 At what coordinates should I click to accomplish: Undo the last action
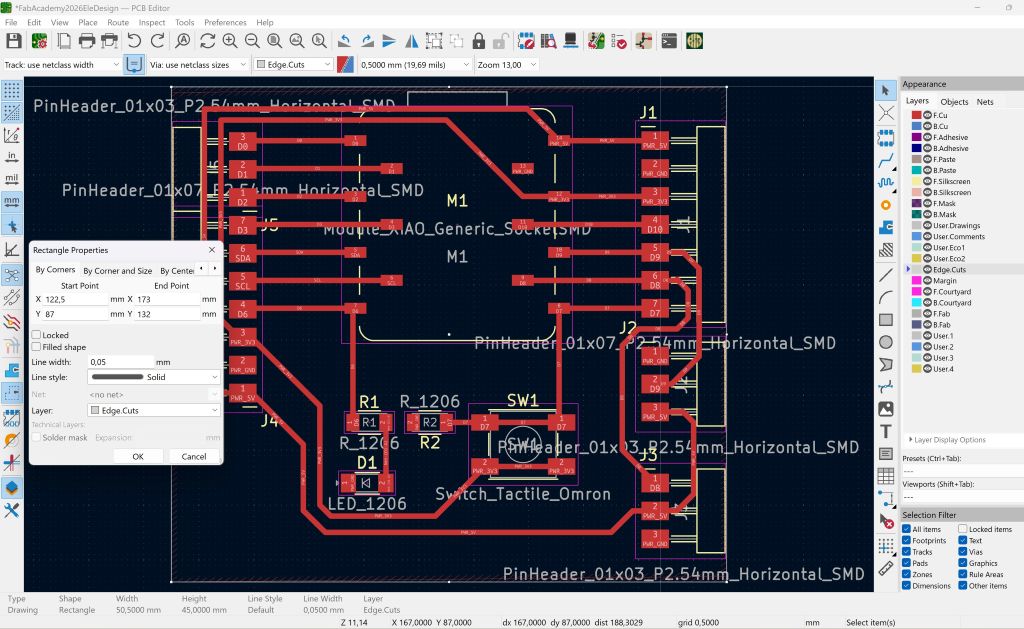[134, 41]
